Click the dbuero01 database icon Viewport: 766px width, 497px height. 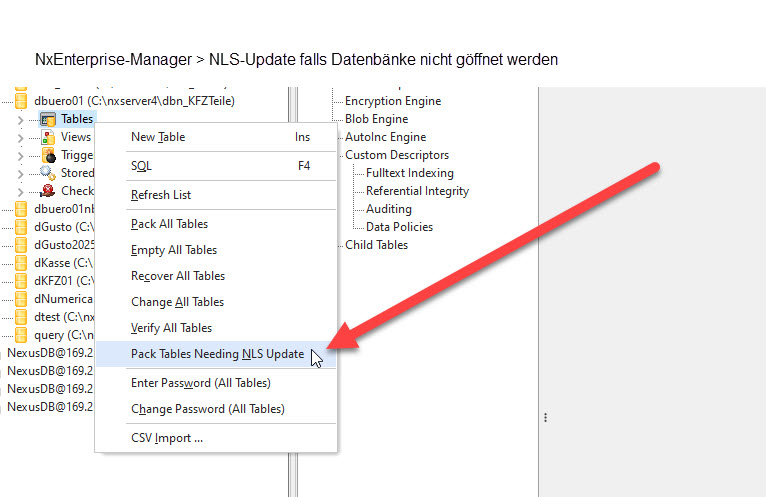tap(21, 101)
